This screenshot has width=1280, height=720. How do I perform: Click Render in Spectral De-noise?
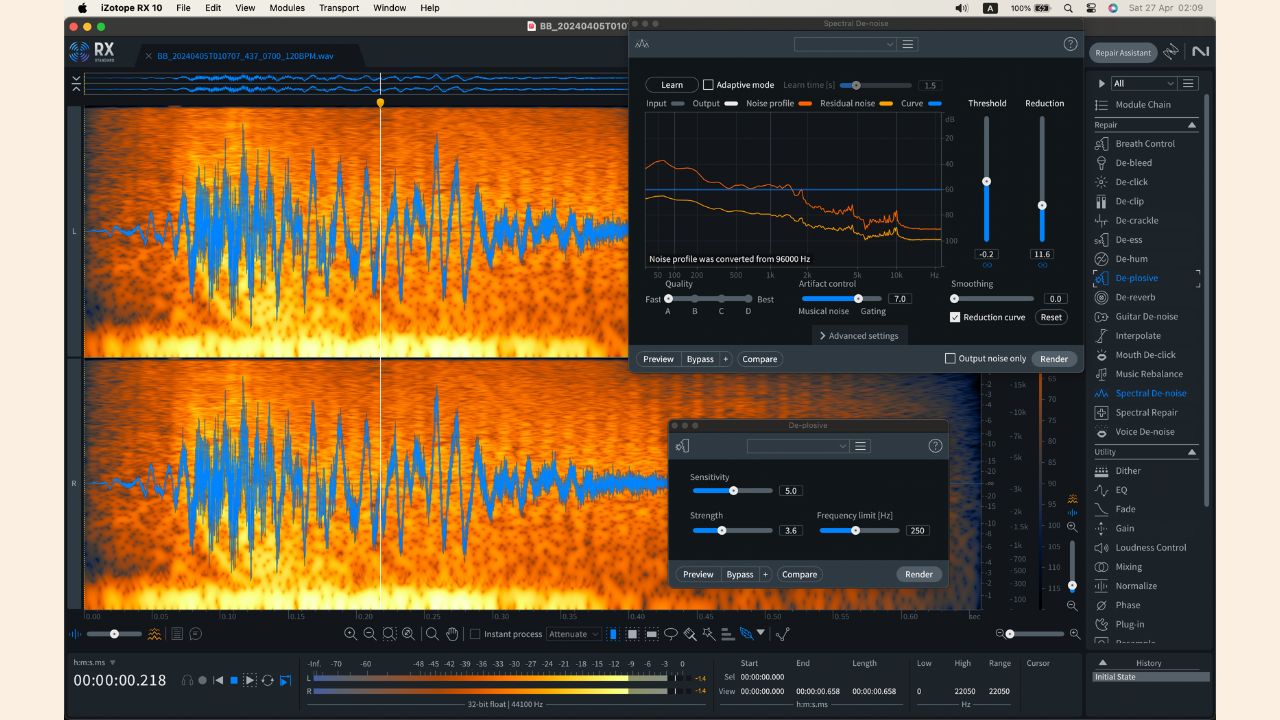click(1054, 359)
